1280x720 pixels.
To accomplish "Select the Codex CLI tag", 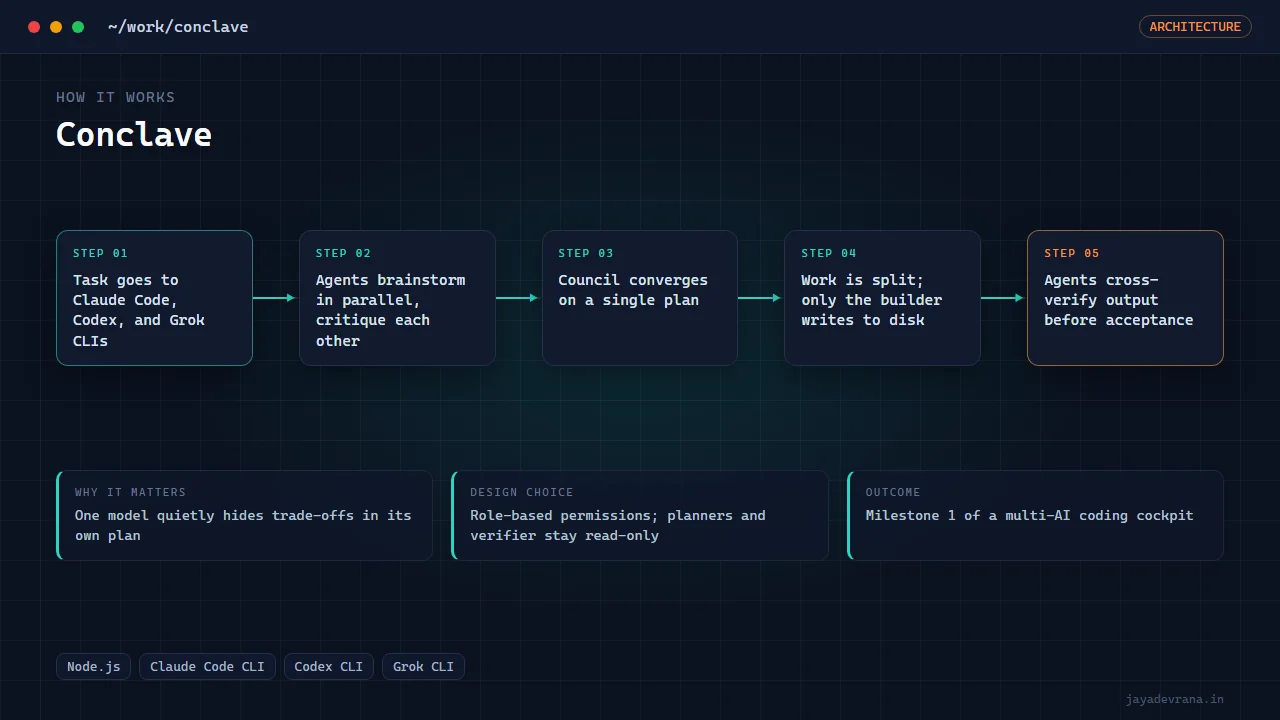I will [x=329, y=667].
